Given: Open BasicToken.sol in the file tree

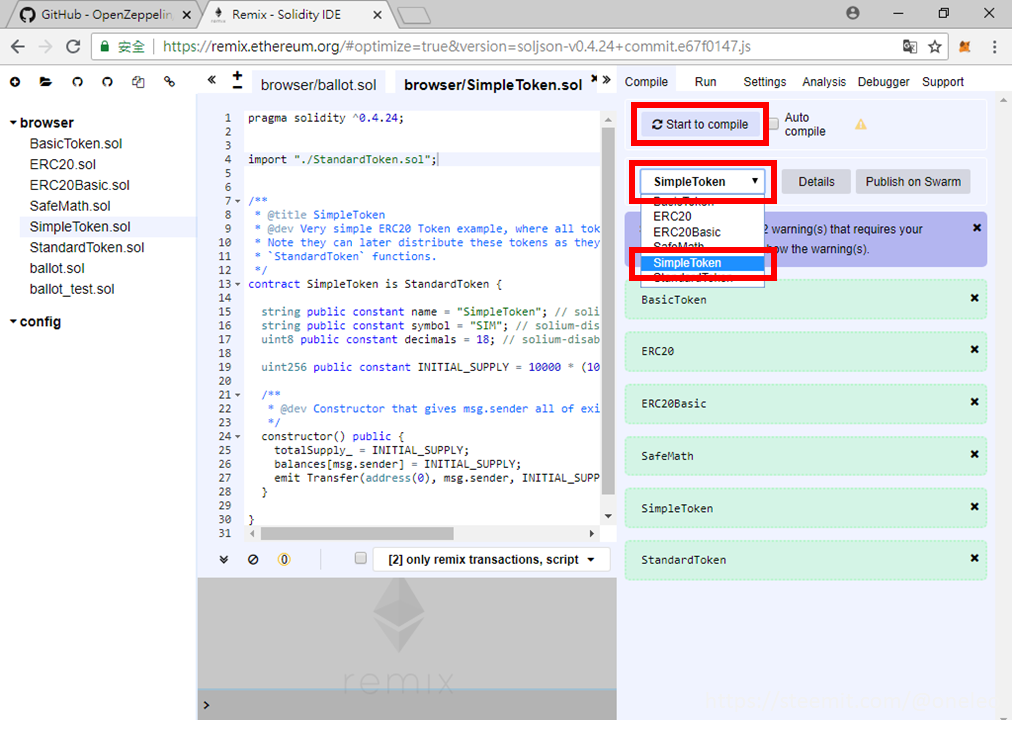Looking at the screenshot, I should 76,144.
